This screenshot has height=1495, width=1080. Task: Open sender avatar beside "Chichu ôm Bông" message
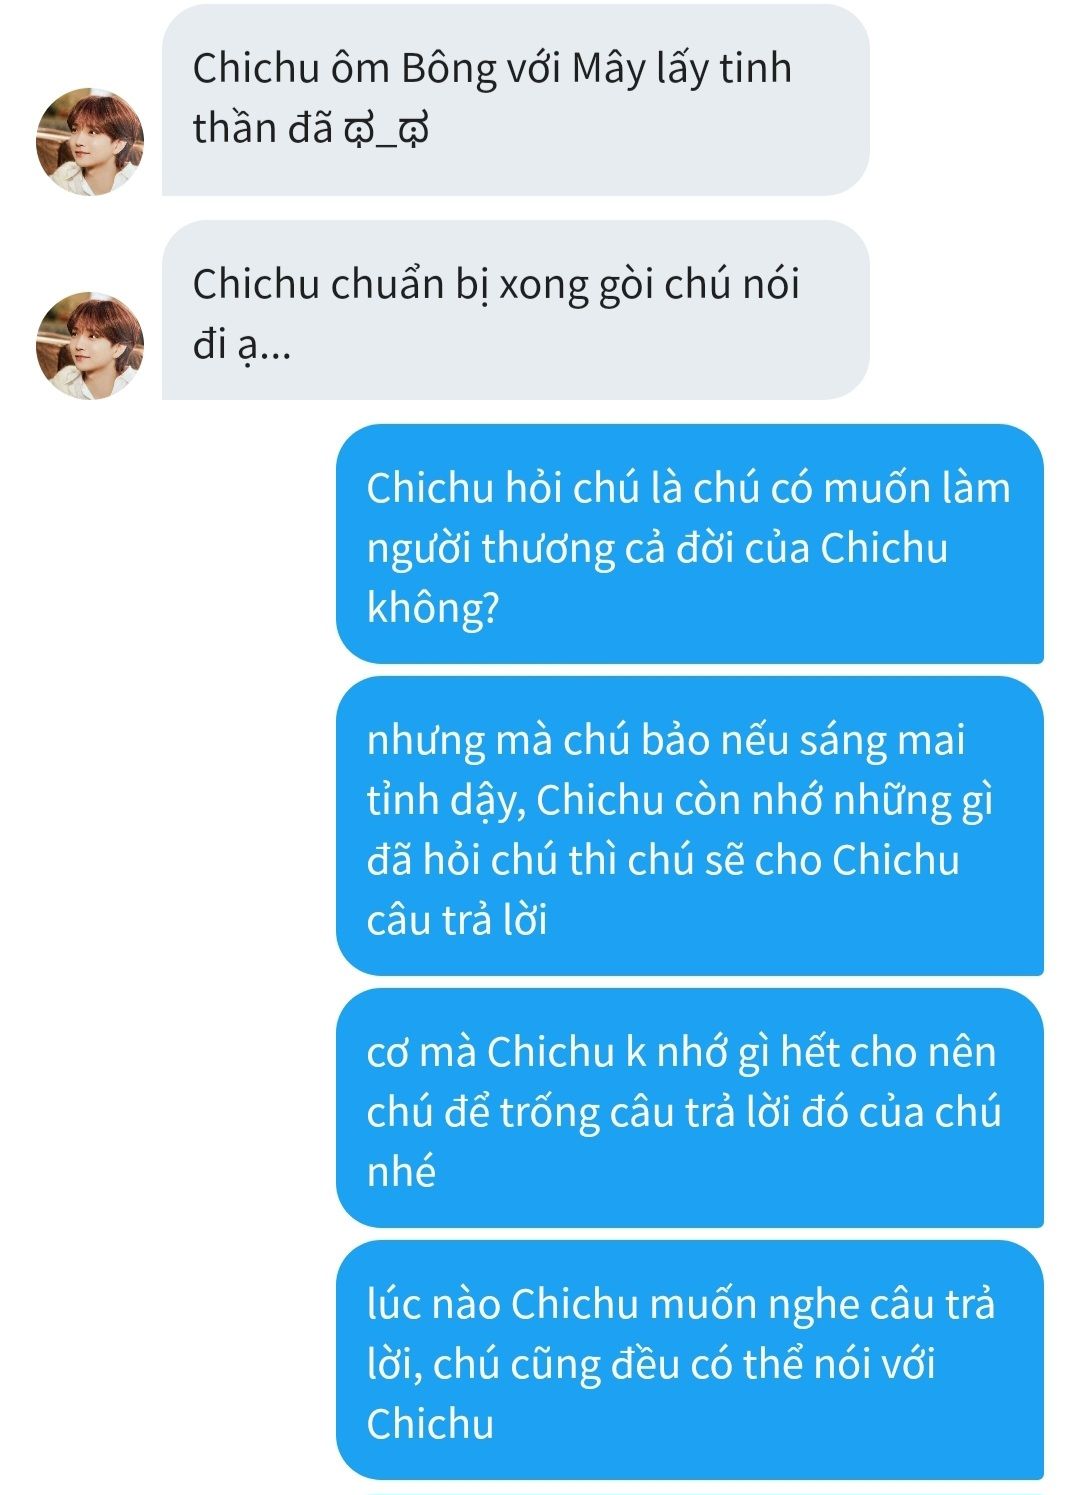tap(90, 141)
